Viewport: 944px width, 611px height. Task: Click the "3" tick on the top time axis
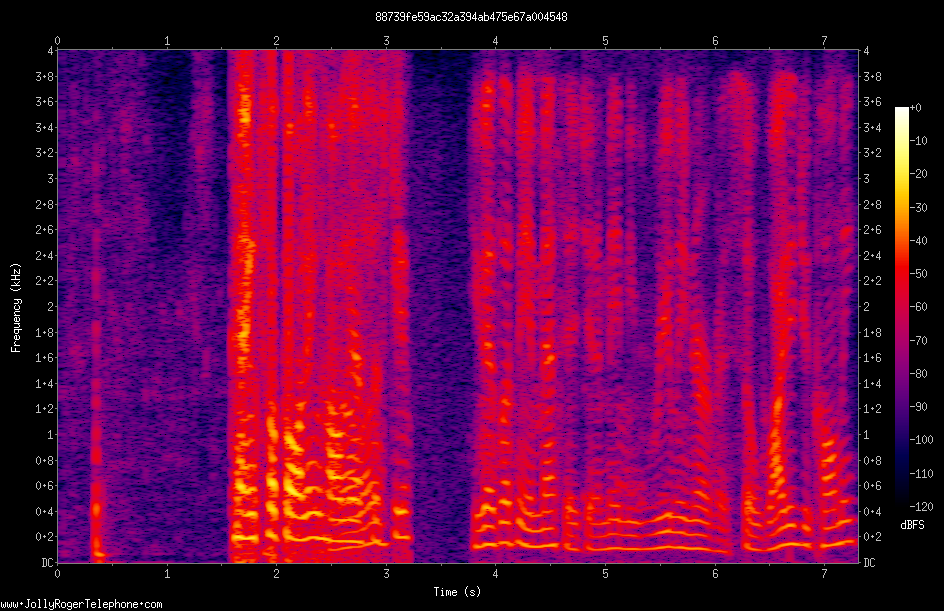[386, 41]
